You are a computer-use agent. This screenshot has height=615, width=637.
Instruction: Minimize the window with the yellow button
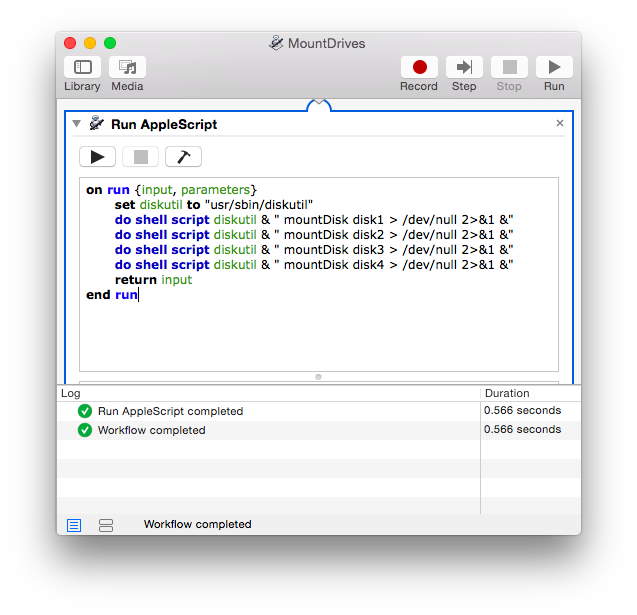coord(90,43)
